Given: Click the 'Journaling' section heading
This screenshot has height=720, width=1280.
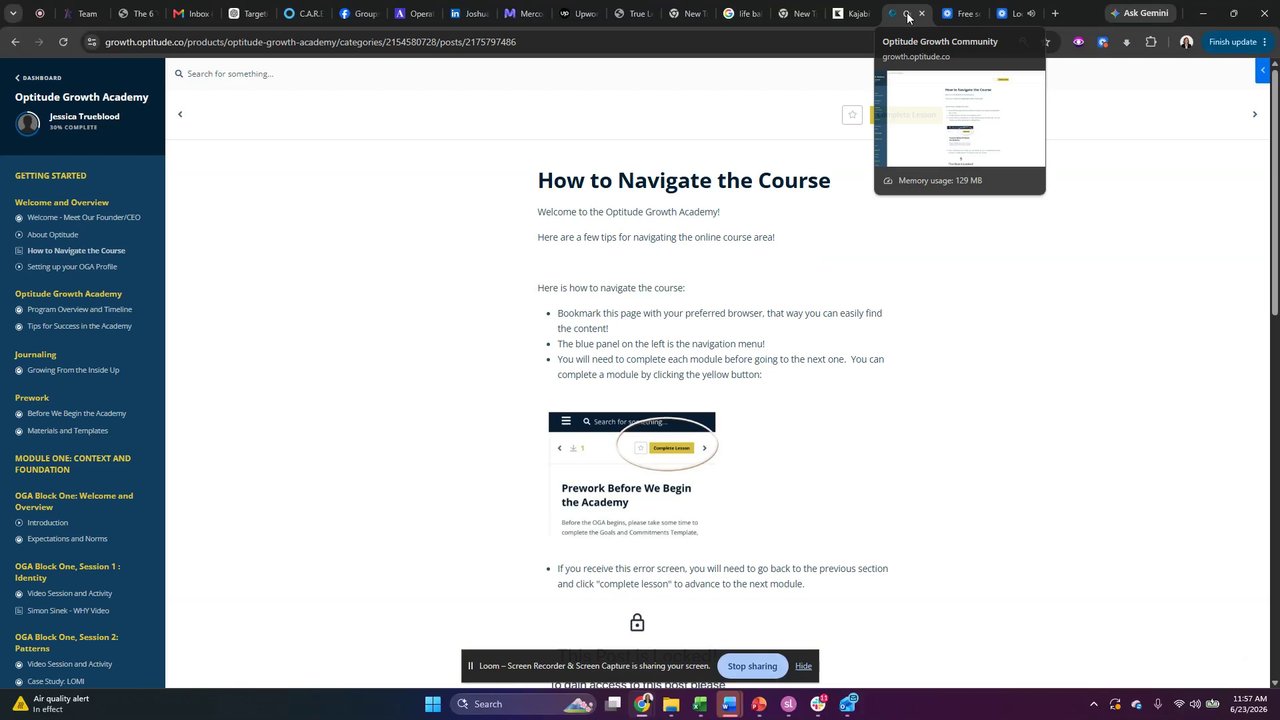Looking at the screenshot, I should click(36, 355).
